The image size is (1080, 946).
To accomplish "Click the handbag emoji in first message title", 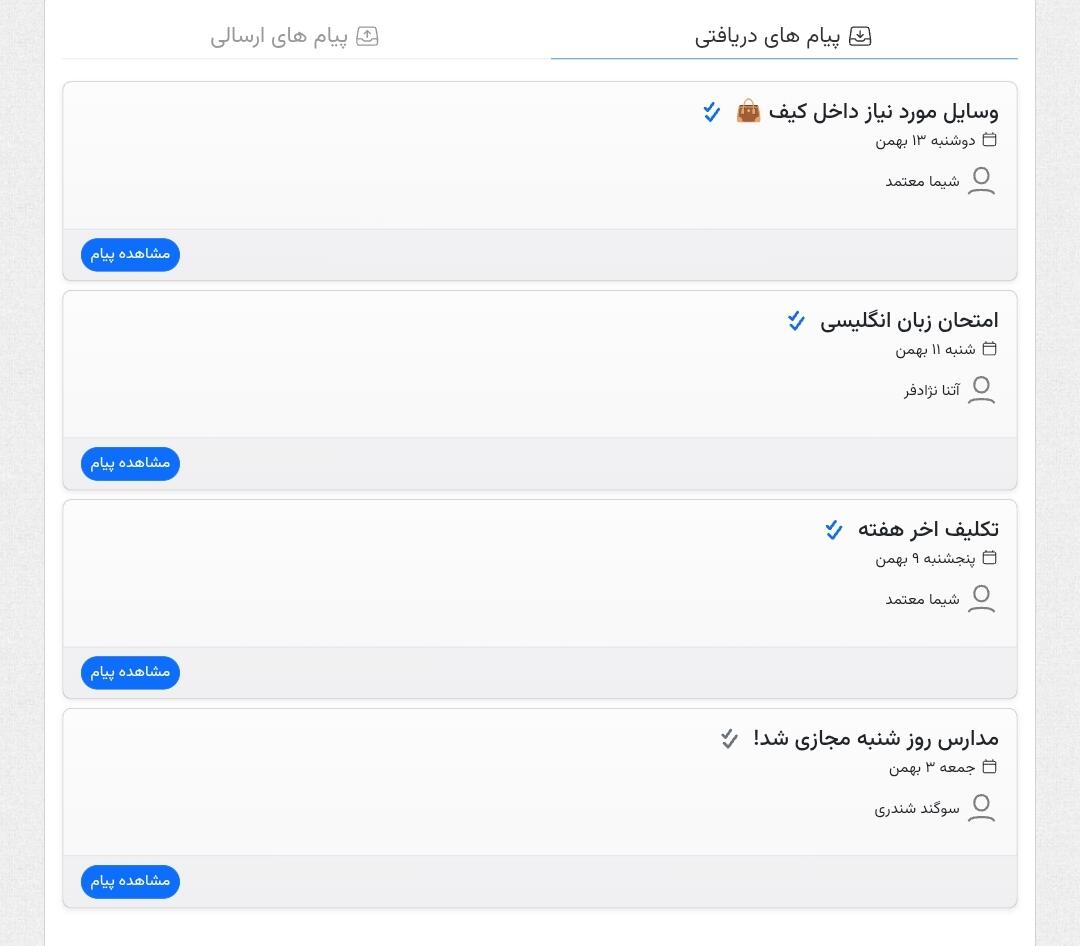I will click(748, 111).
